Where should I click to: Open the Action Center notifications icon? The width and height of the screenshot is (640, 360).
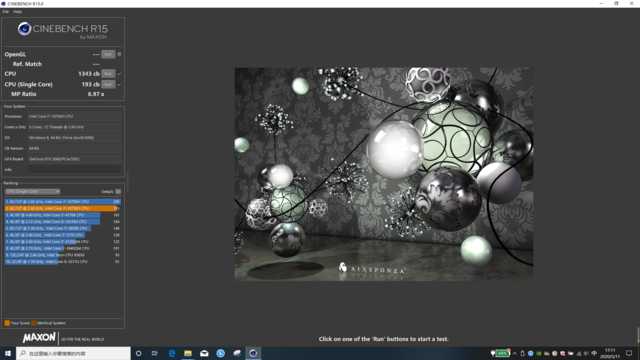coord(629,353)
